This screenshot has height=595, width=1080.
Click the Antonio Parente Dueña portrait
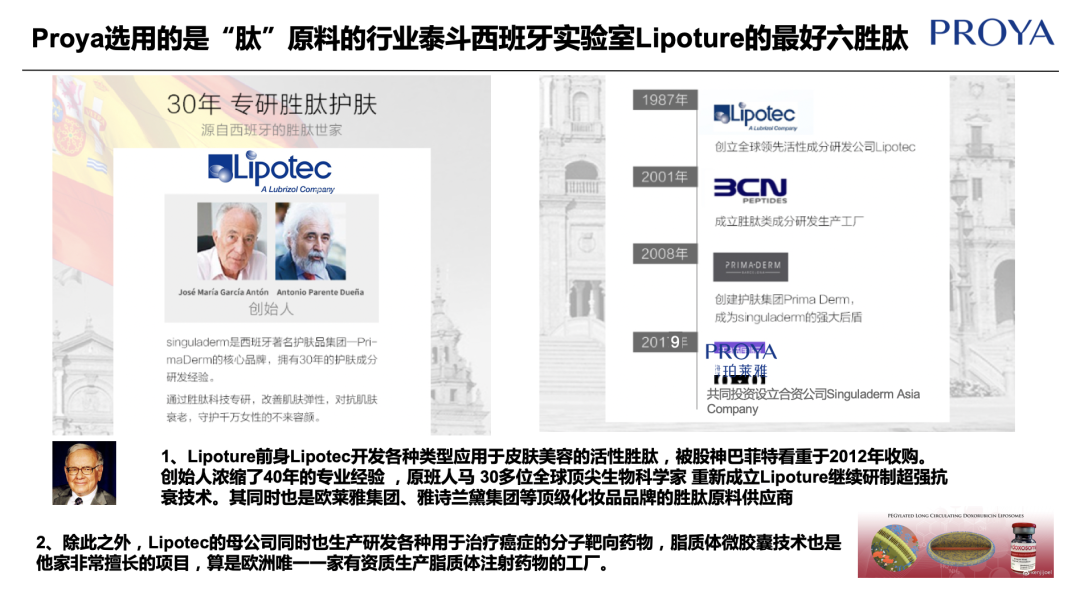(x=310, y=241)
